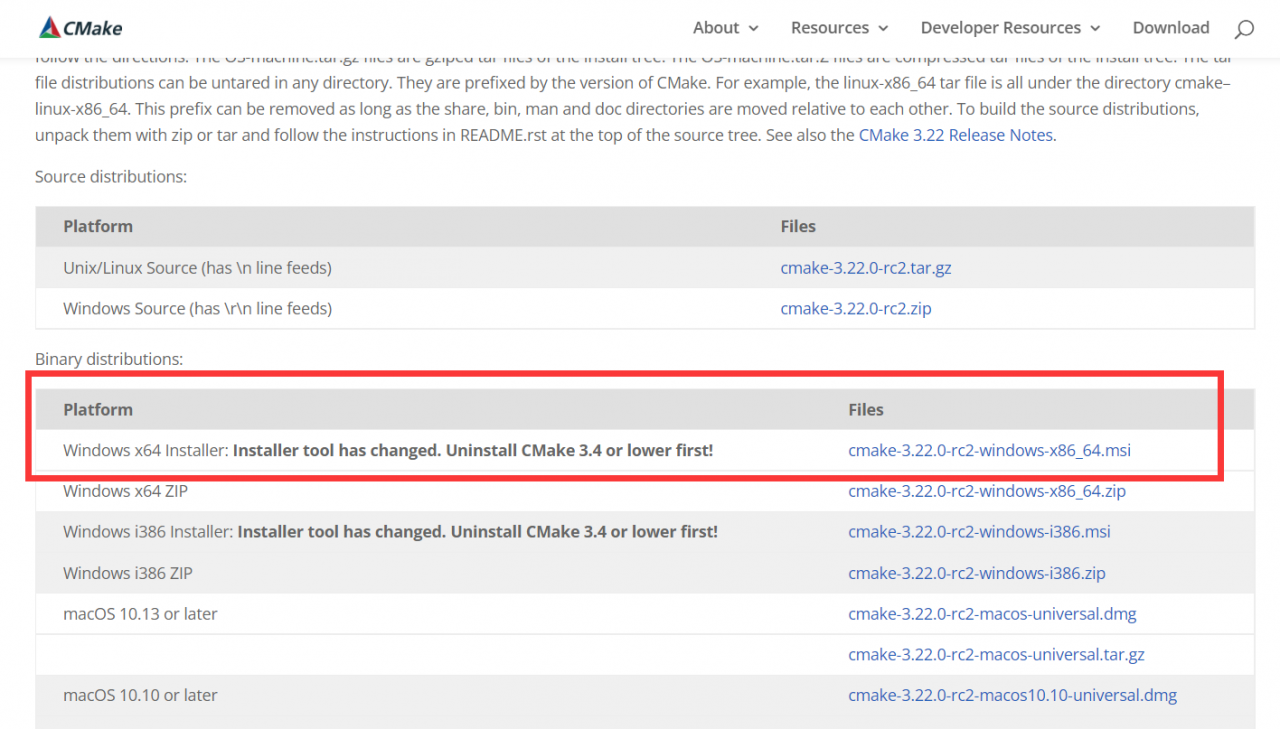Viewport: 1280px width, 729px height.
Task: Select the 'macOS 10.10 or later' cell
Action: tap(140, 695)
